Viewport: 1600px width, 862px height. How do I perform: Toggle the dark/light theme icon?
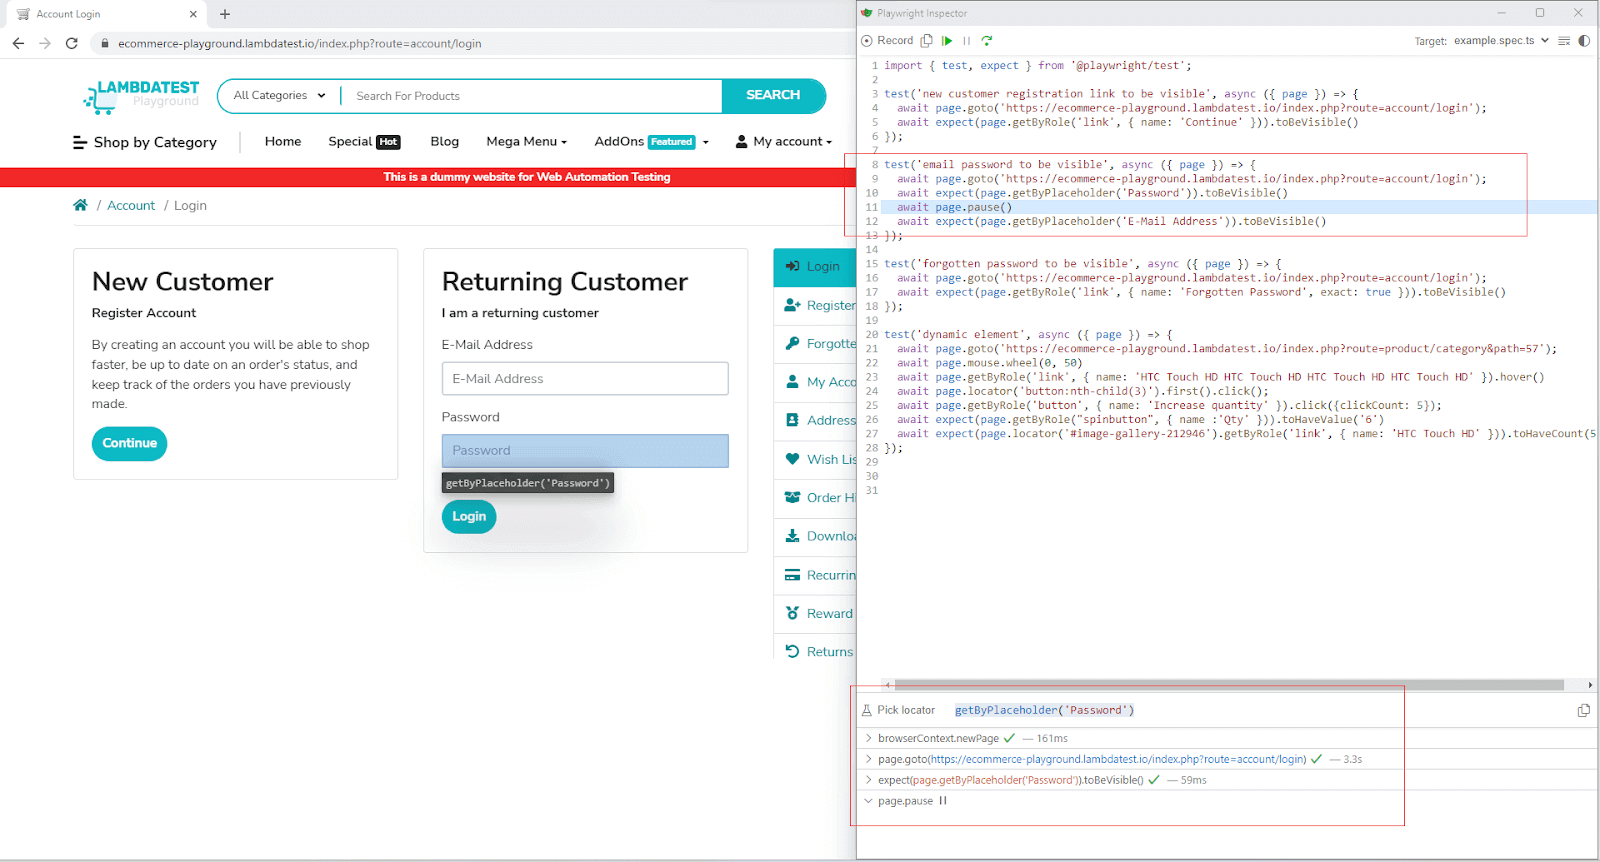[x=1584, y=41]
